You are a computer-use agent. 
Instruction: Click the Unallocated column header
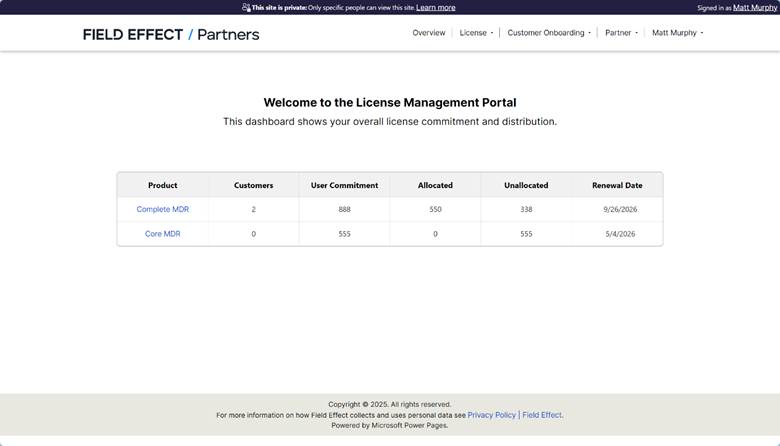tap(526, 185)
